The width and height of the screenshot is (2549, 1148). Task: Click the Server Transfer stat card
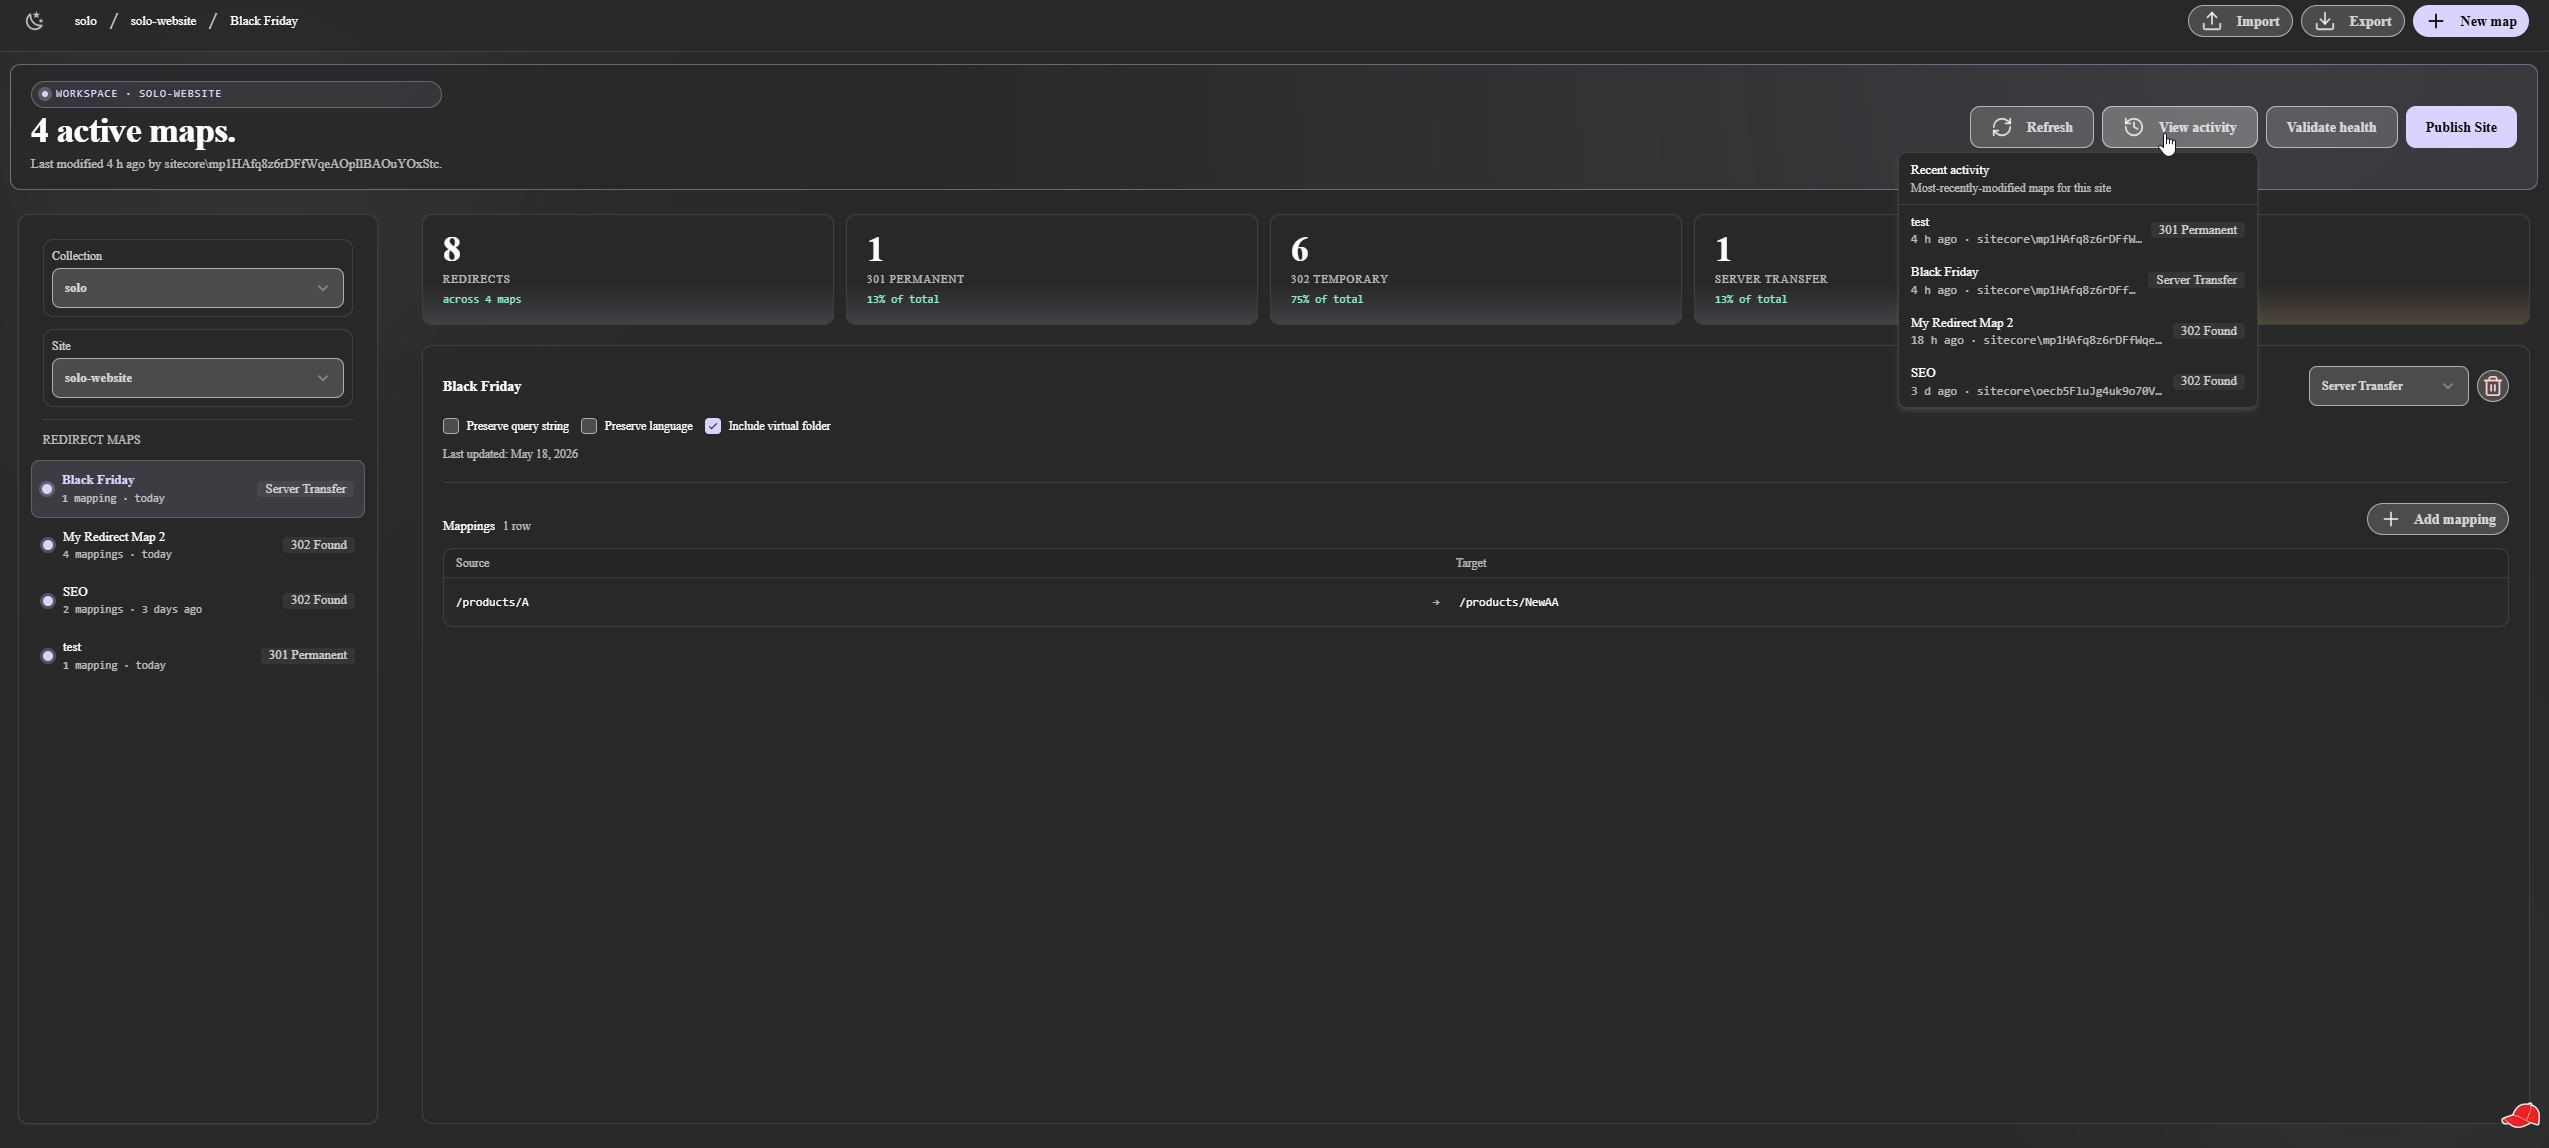click(x=1796, y=270)
